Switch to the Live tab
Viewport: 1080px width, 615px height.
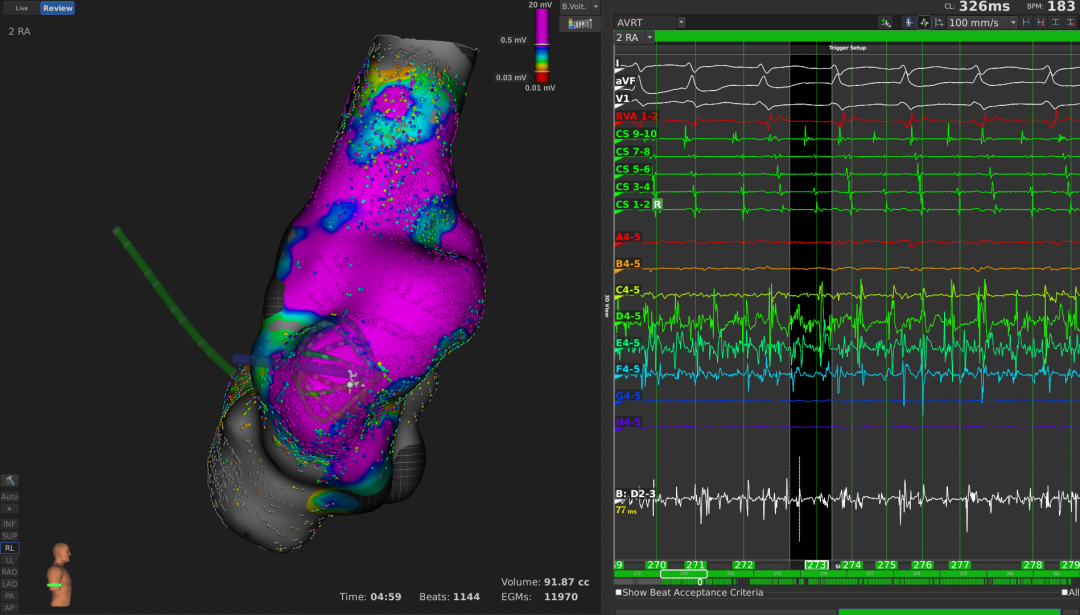21,8
